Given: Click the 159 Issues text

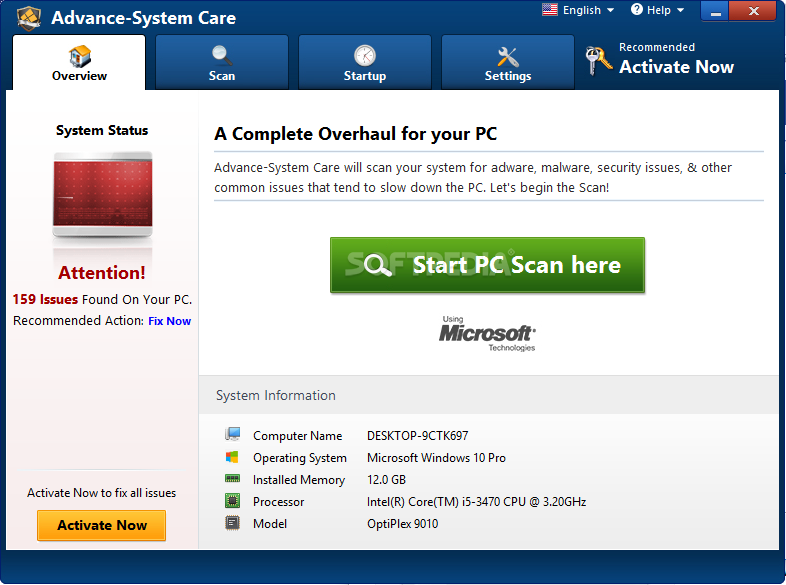Looking at the screenshot, I should [x=45, y=299].
